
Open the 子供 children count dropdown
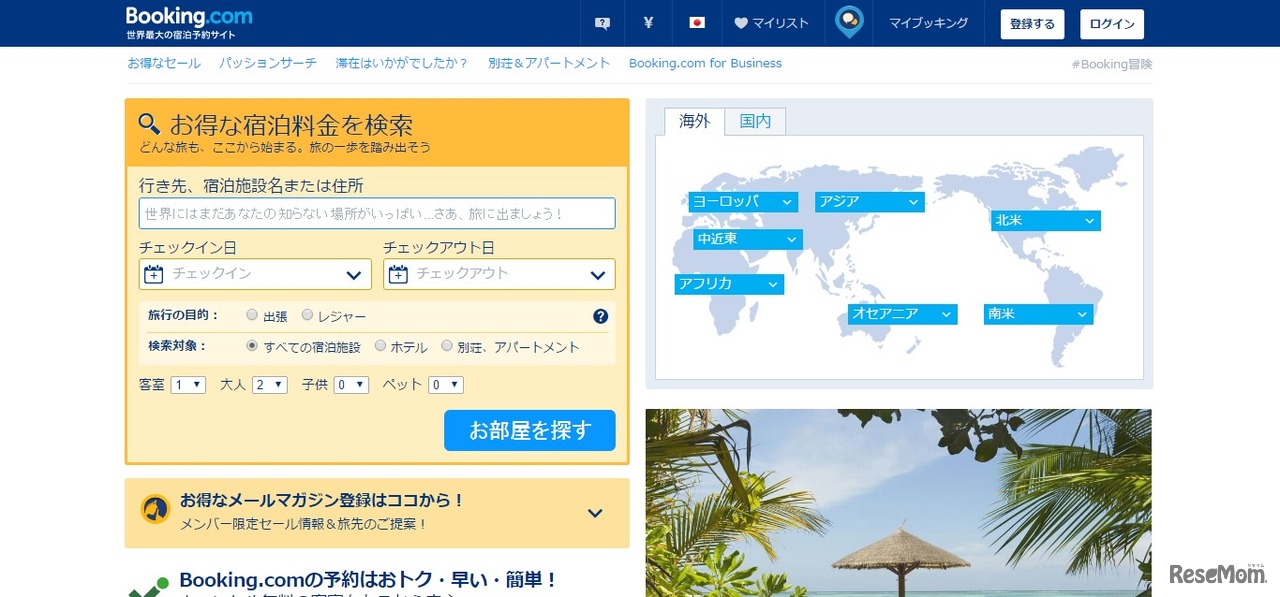(351, 385)
